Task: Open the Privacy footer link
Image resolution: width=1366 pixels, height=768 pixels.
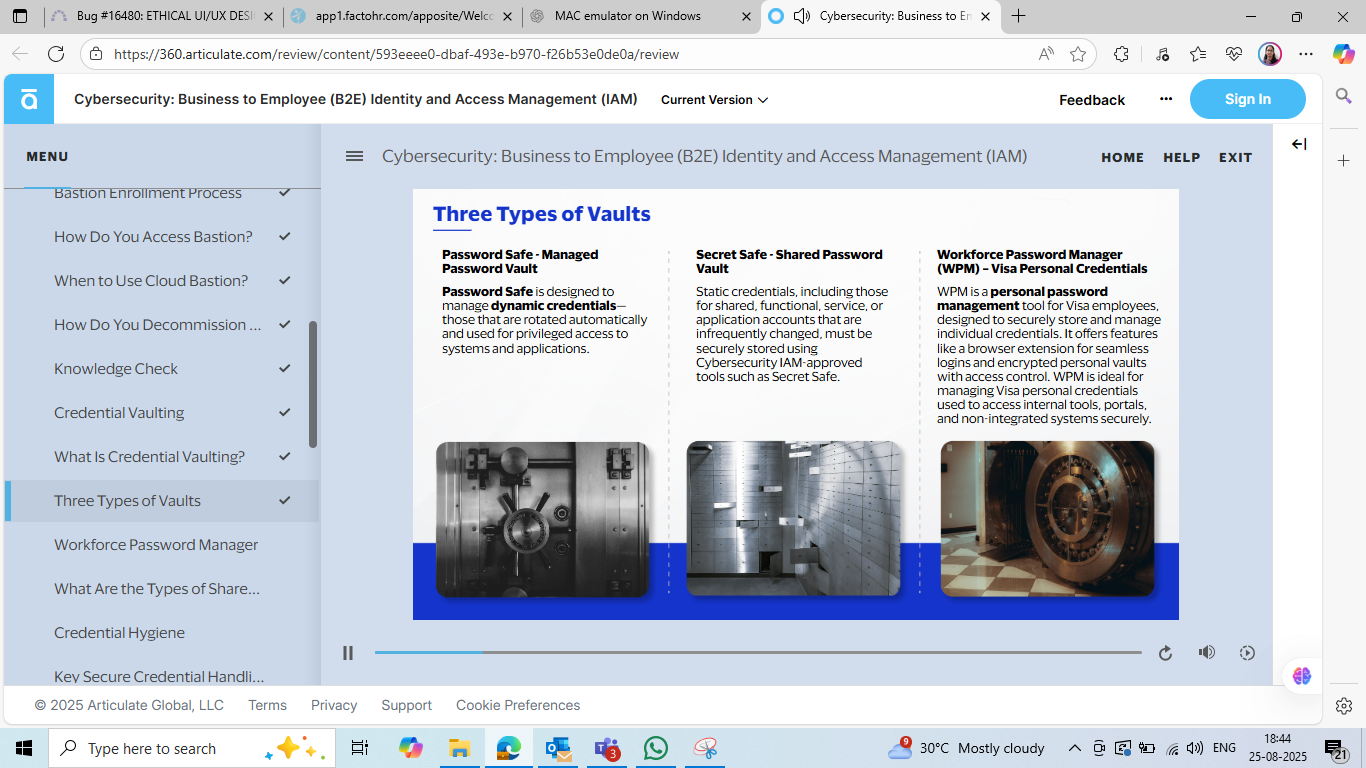Action: 334,705
